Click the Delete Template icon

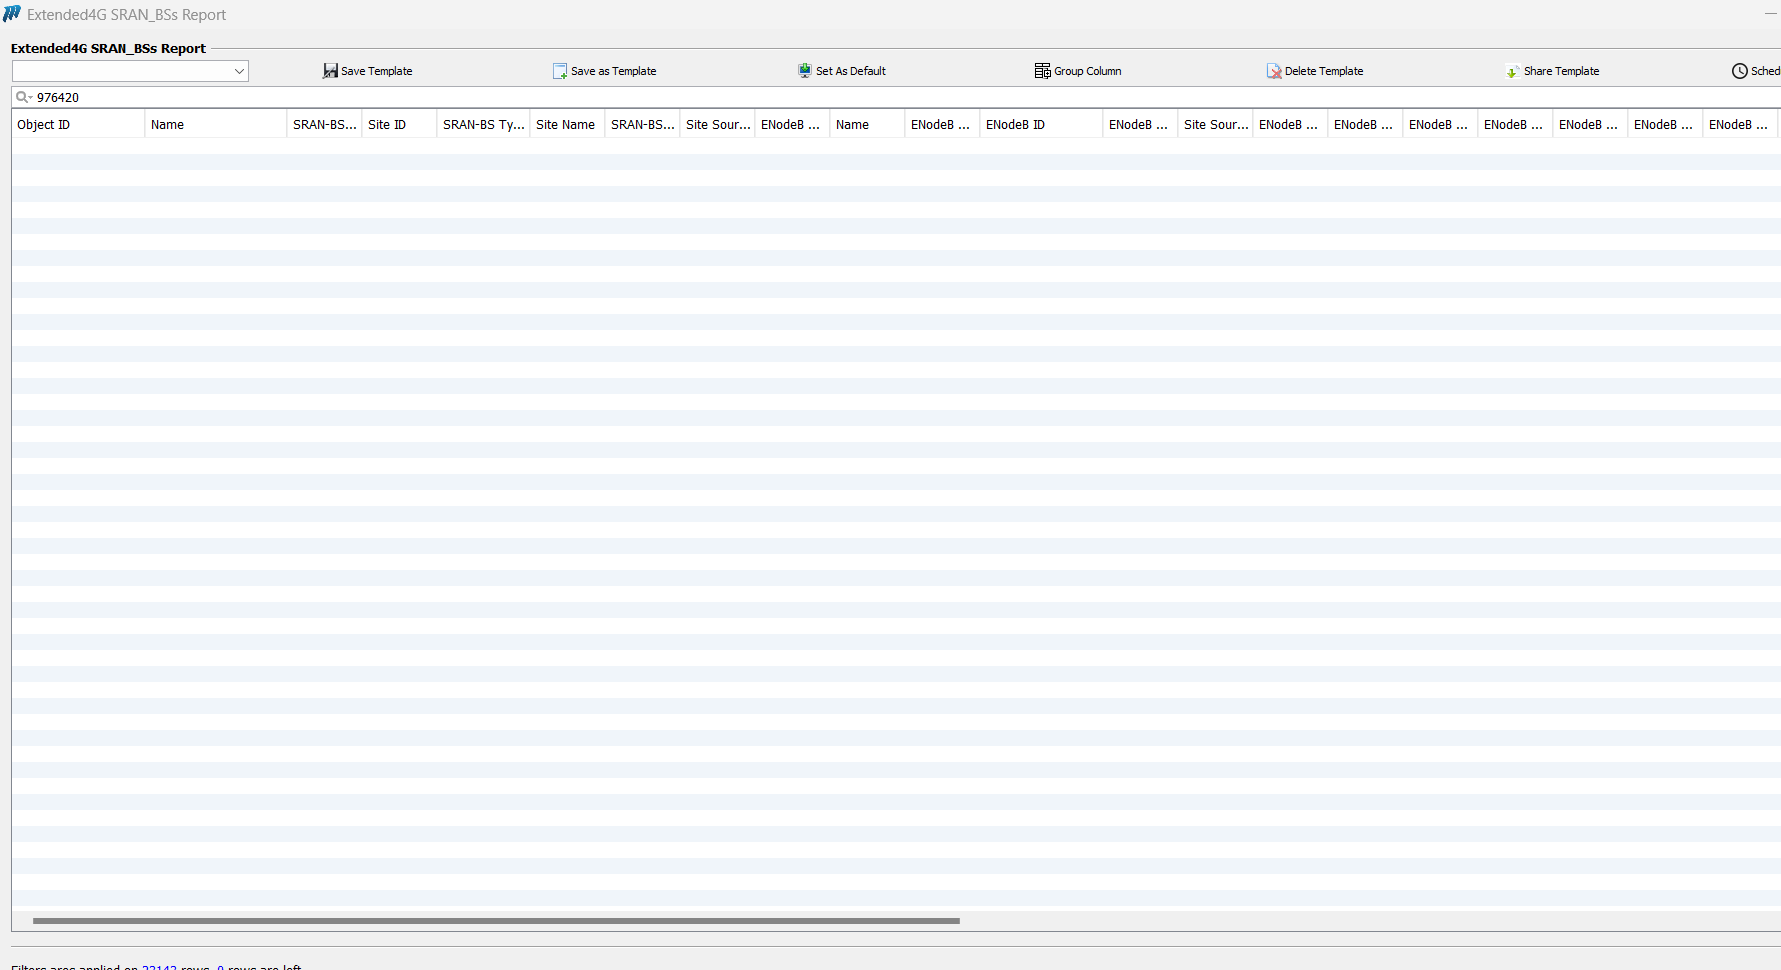[x=1274, y=71]
